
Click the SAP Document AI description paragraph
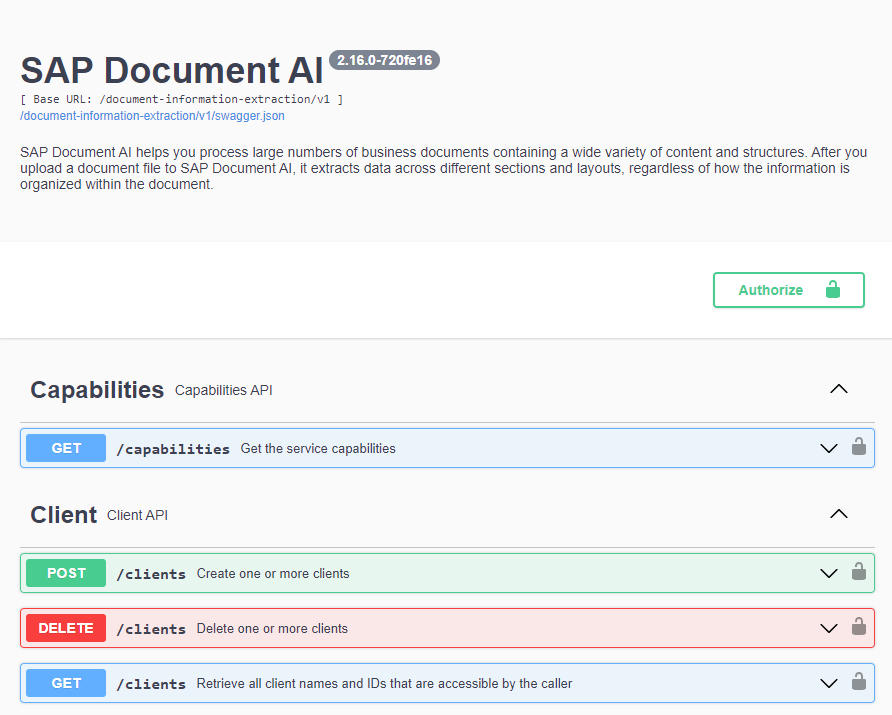pos(443,168)
